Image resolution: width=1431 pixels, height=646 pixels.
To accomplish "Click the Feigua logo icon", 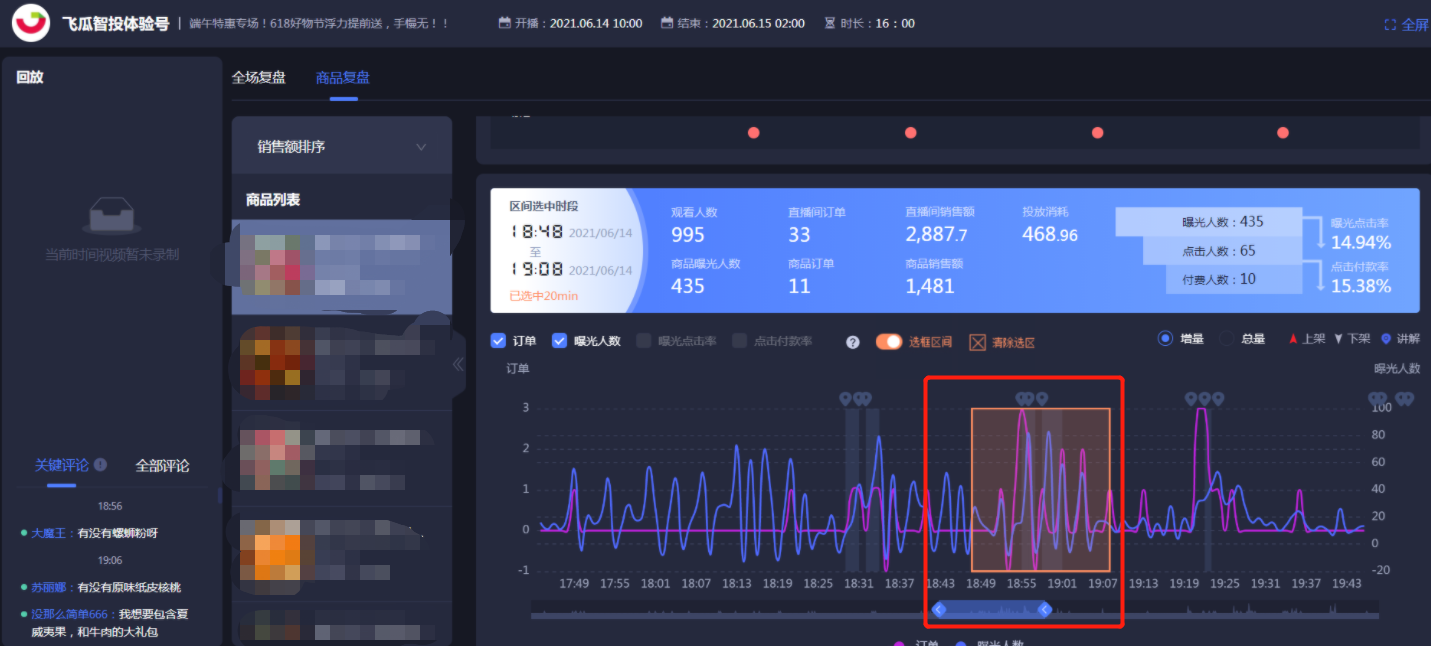I will point(31,23).
